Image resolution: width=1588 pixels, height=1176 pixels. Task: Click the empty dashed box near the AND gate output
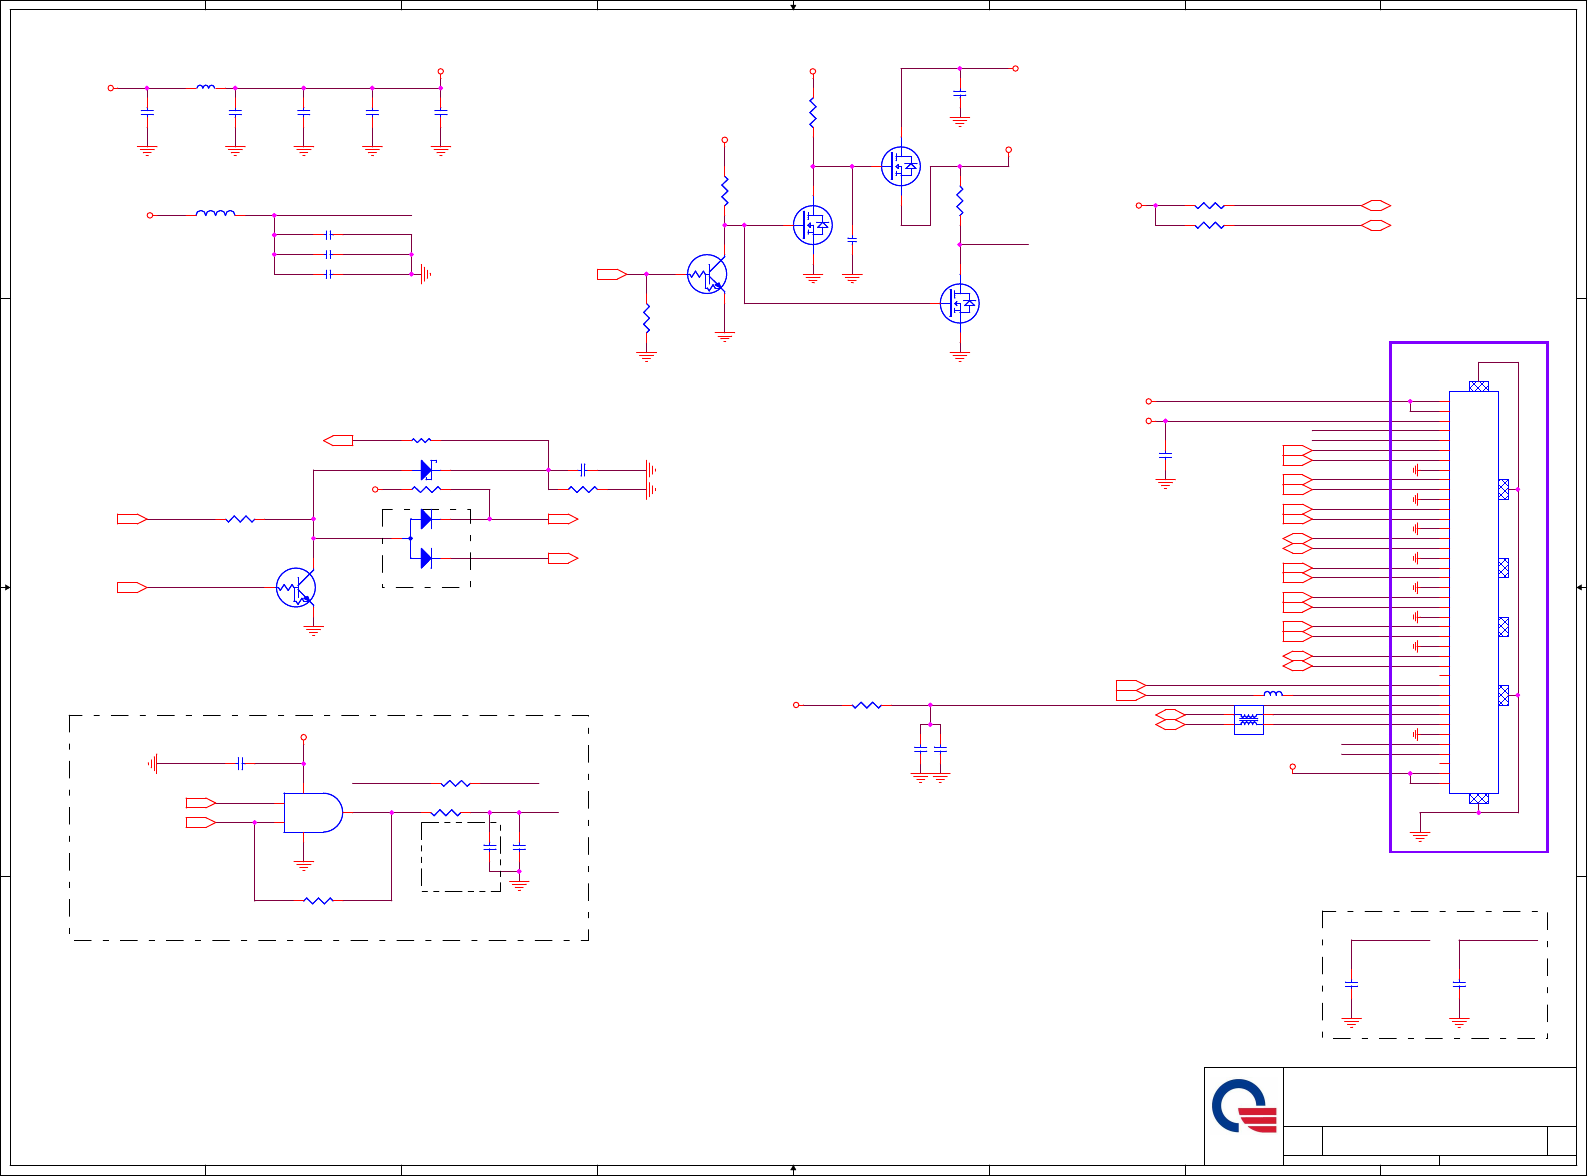pos(461,857)
